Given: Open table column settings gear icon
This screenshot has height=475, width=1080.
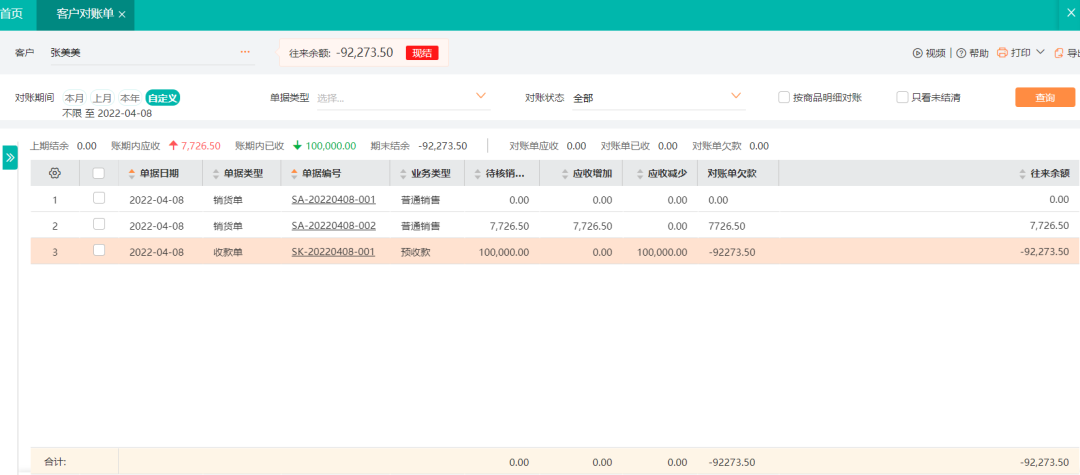Looking at the screenshot, I should point(55,173).
